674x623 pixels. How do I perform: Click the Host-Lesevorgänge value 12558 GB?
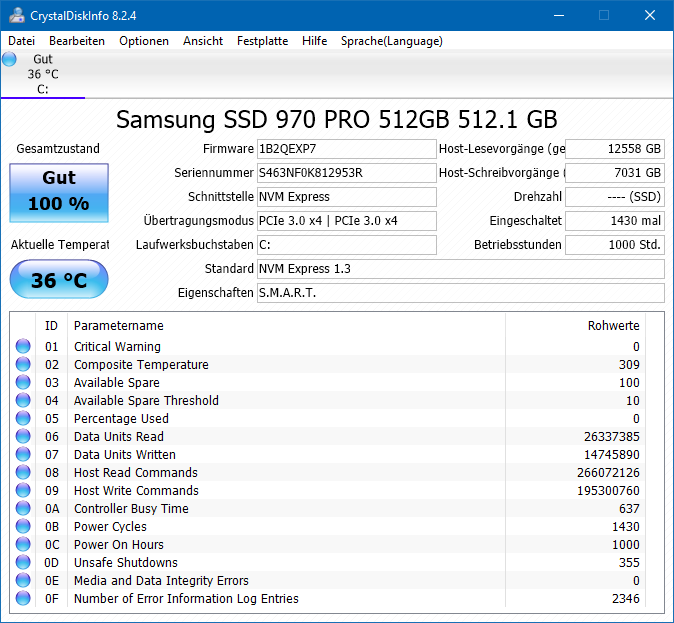[615, 149]
